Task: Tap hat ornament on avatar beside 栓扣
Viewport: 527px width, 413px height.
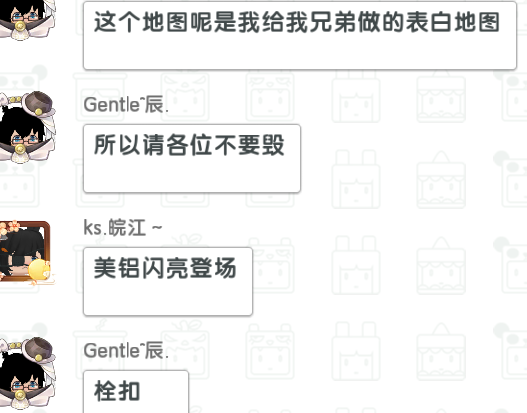Action: tap(38, 349)
